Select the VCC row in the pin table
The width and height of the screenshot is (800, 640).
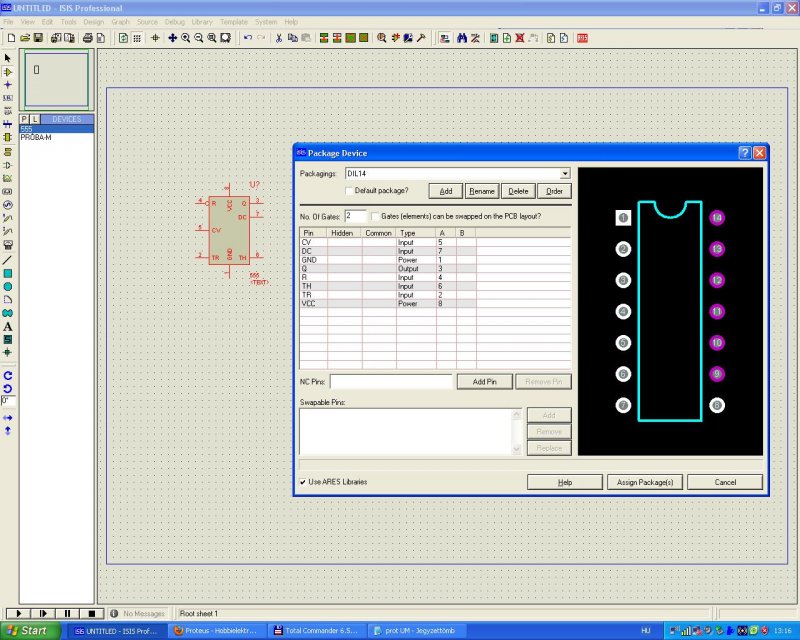[388, 304]
